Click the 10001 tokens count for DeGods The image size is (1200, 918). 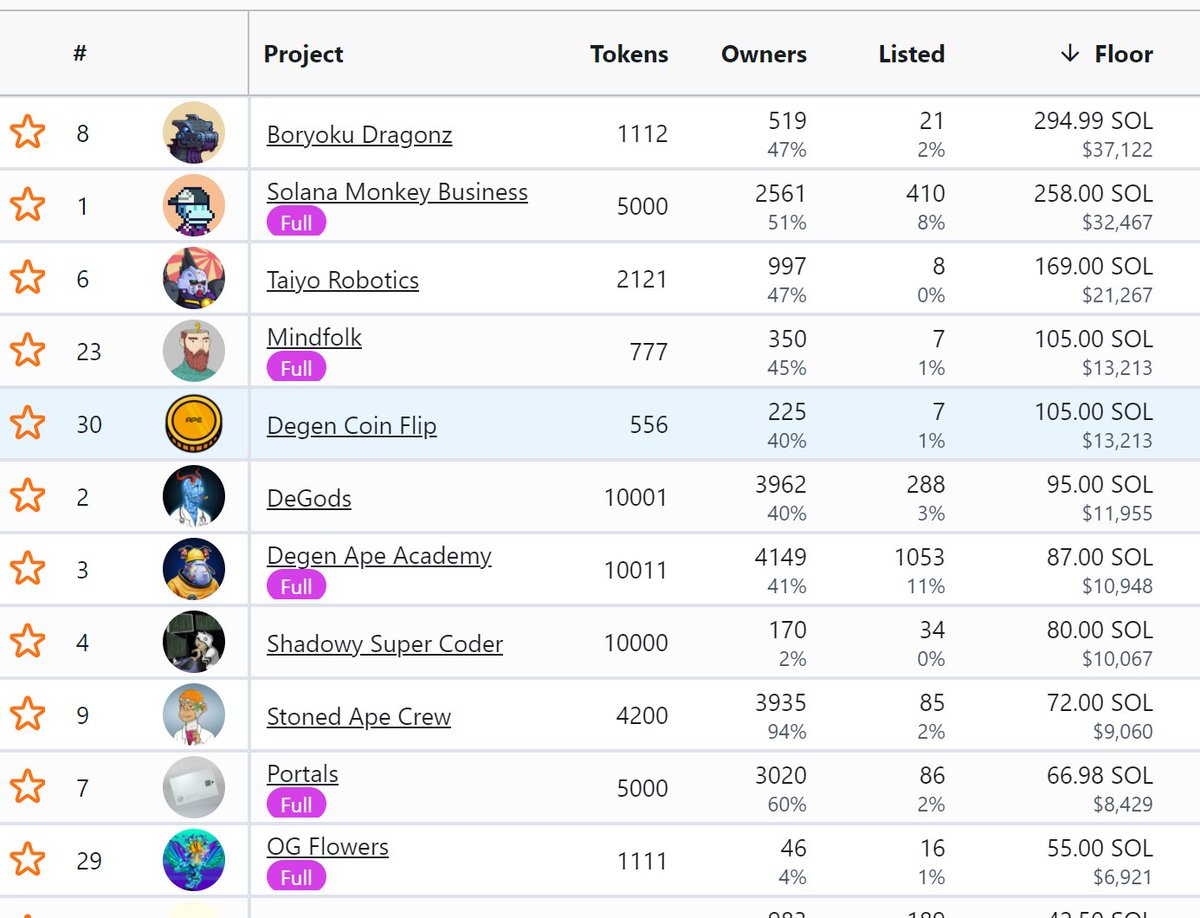(x=636, y=497)
